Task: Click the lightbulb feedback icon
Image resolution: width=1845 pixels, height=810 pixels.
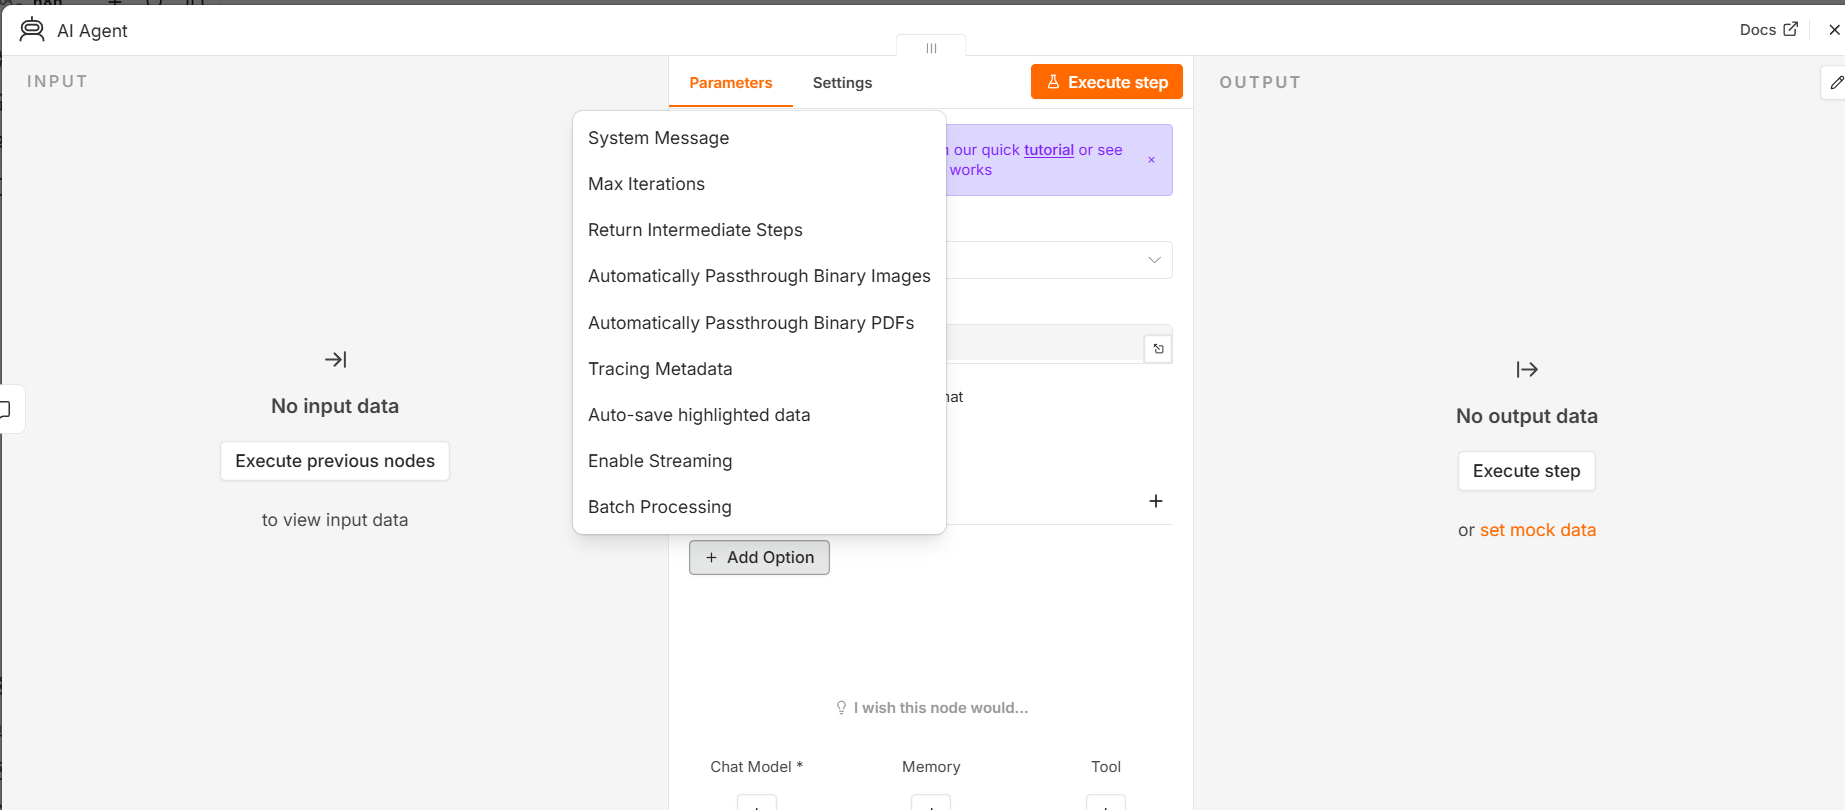Action: (841, 708)
